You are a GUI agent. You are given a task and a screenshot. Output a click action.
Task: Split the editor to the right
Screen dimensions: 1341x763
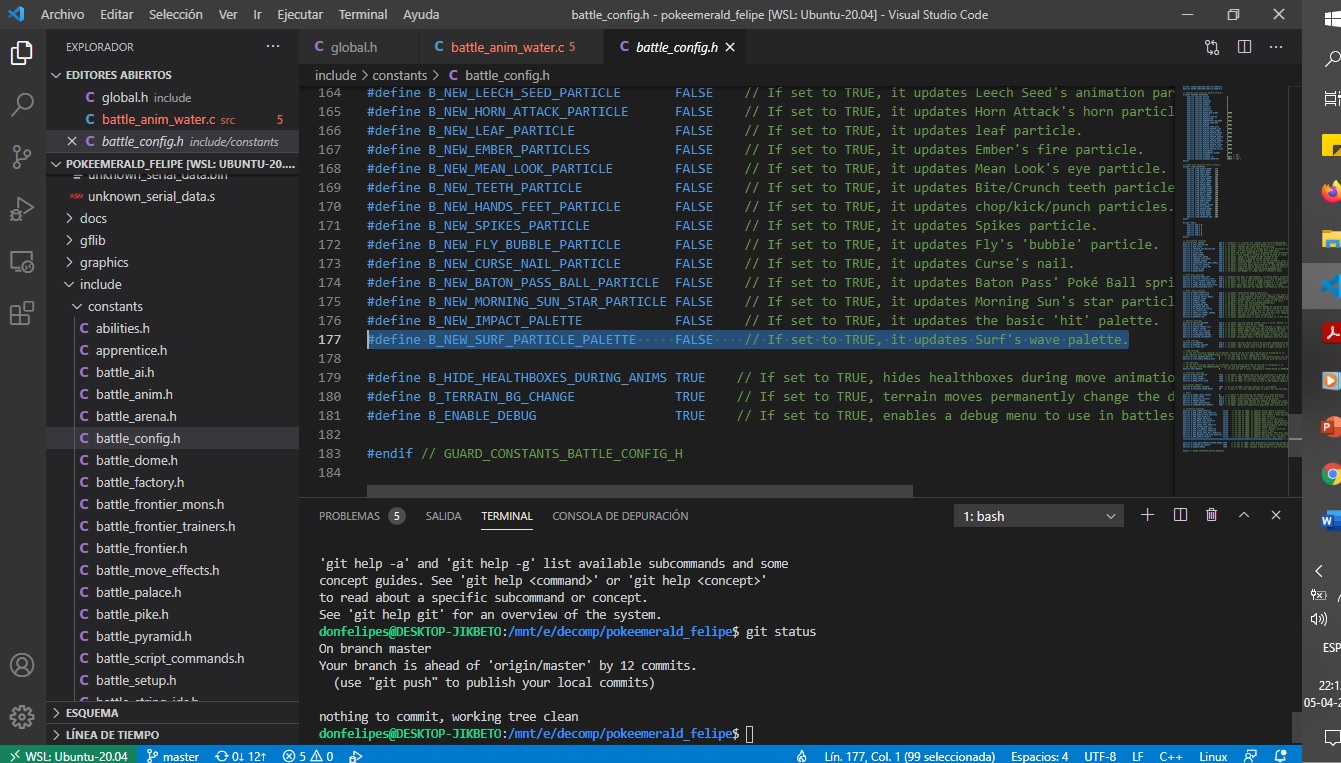(1244, 47)
